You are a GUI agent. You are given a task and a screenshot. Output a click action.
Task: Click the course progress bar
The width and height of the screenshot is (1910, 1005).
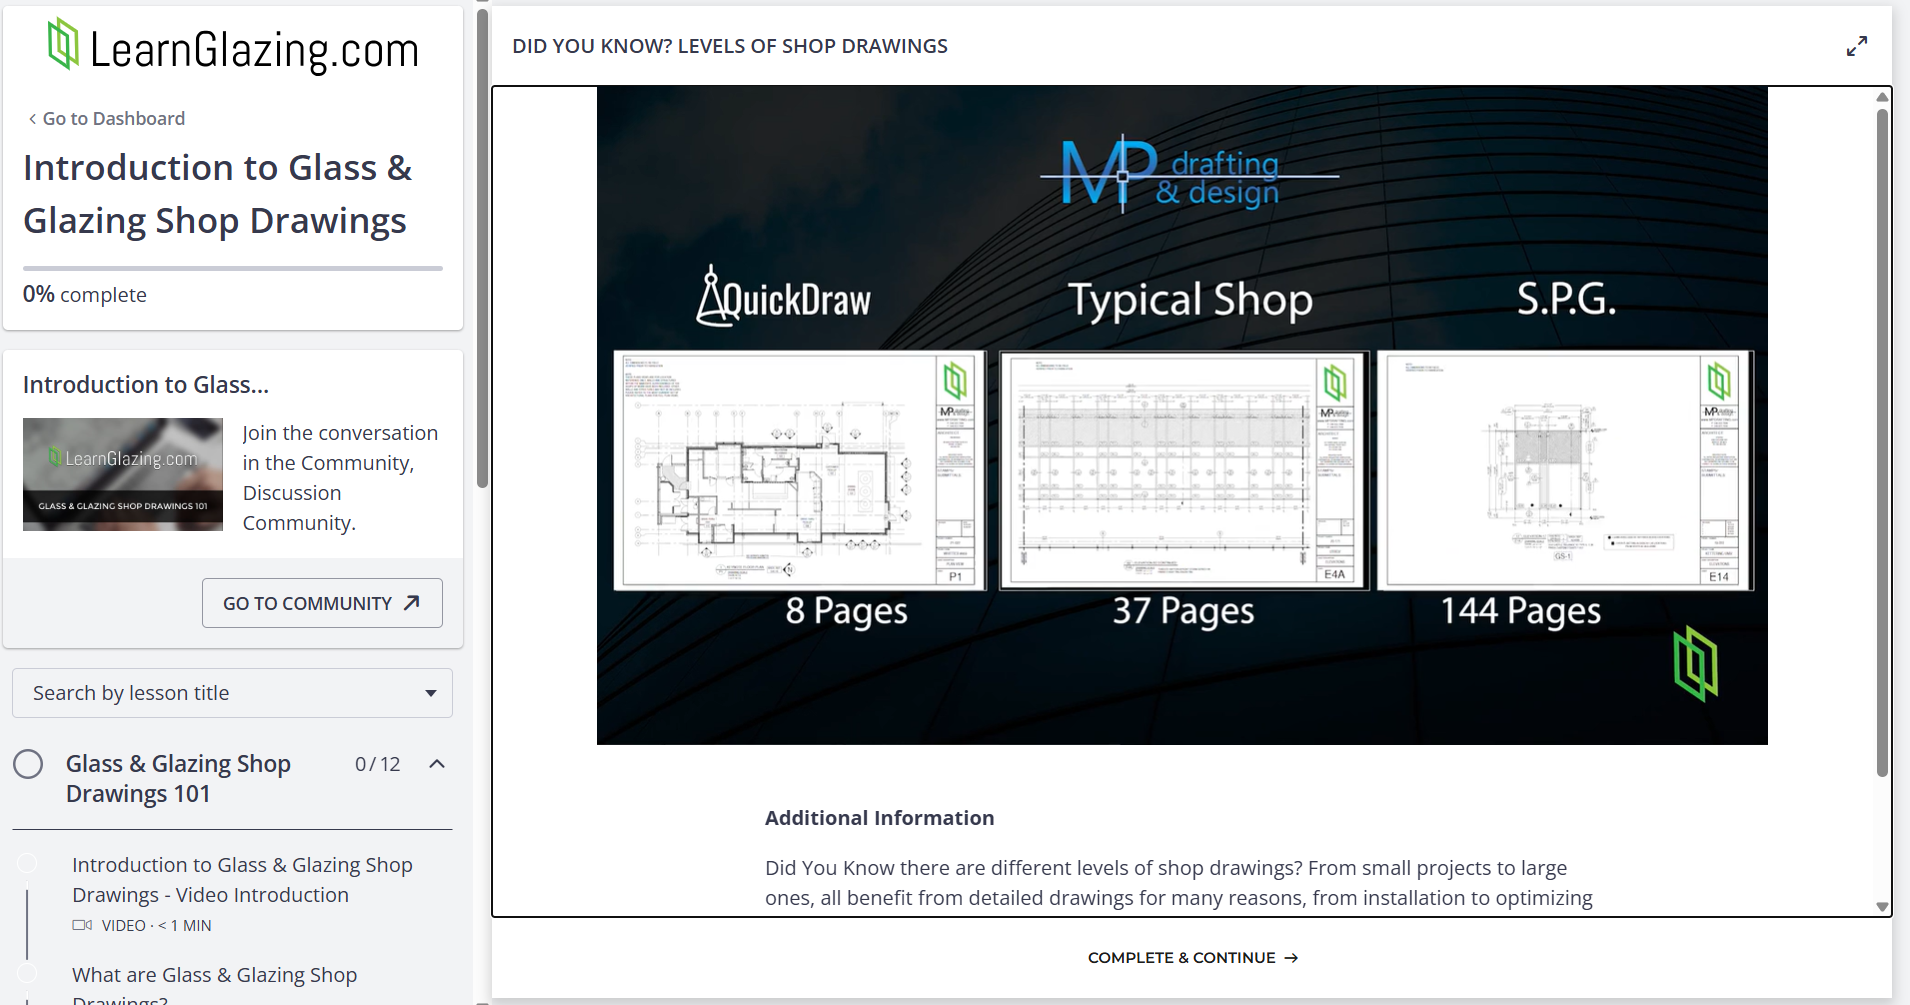tap(232, 268)
